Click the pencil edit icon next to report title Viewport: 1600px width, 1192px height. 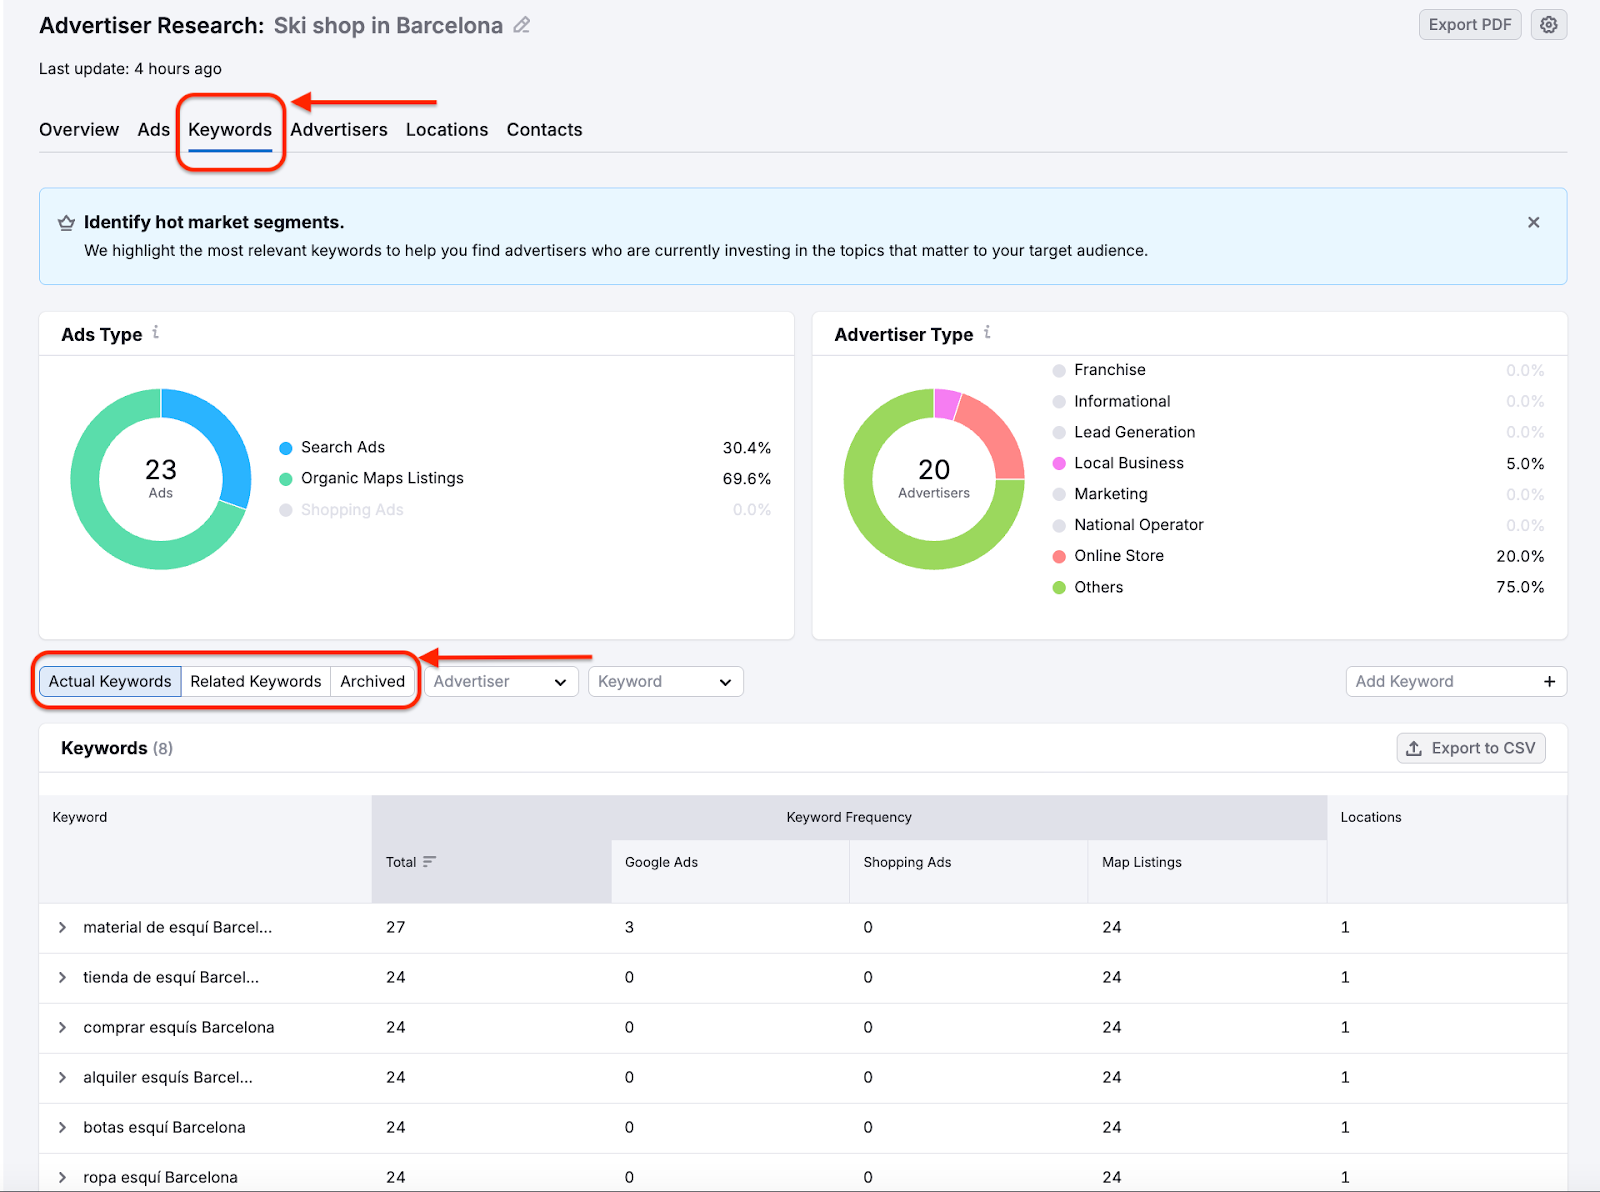[521, 25]
